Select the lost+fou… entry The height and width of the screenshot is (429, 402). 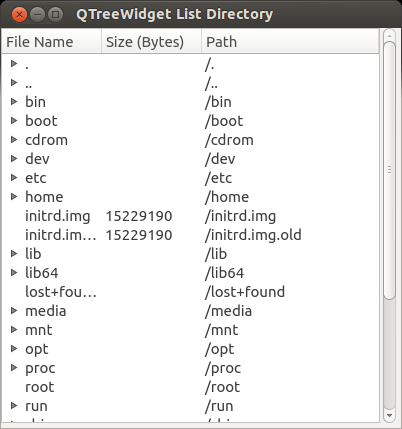pos(61,292)
